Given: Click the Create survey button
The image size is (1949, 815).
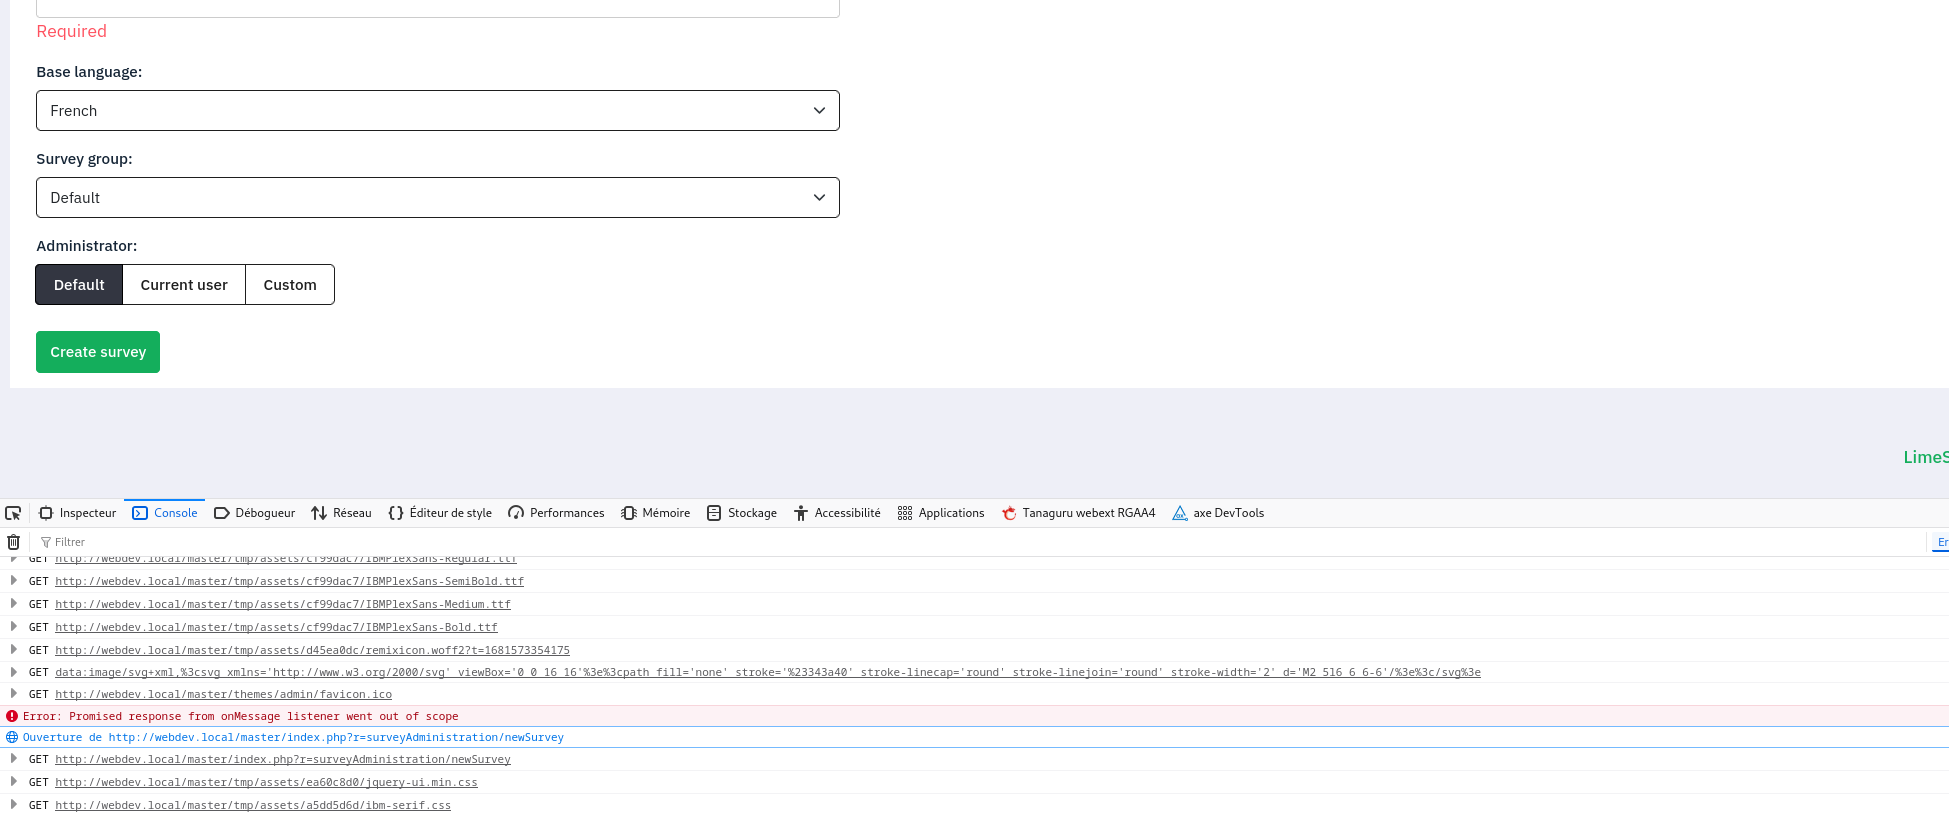Looking at the screenshot, I should tap(98, 352).
